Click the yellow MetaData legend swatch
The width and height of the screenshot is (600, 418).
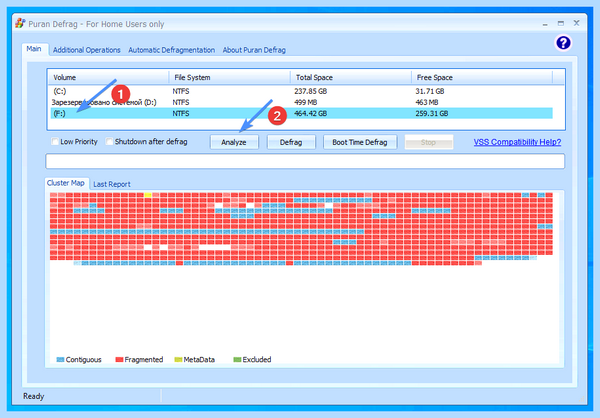point(178,359)
